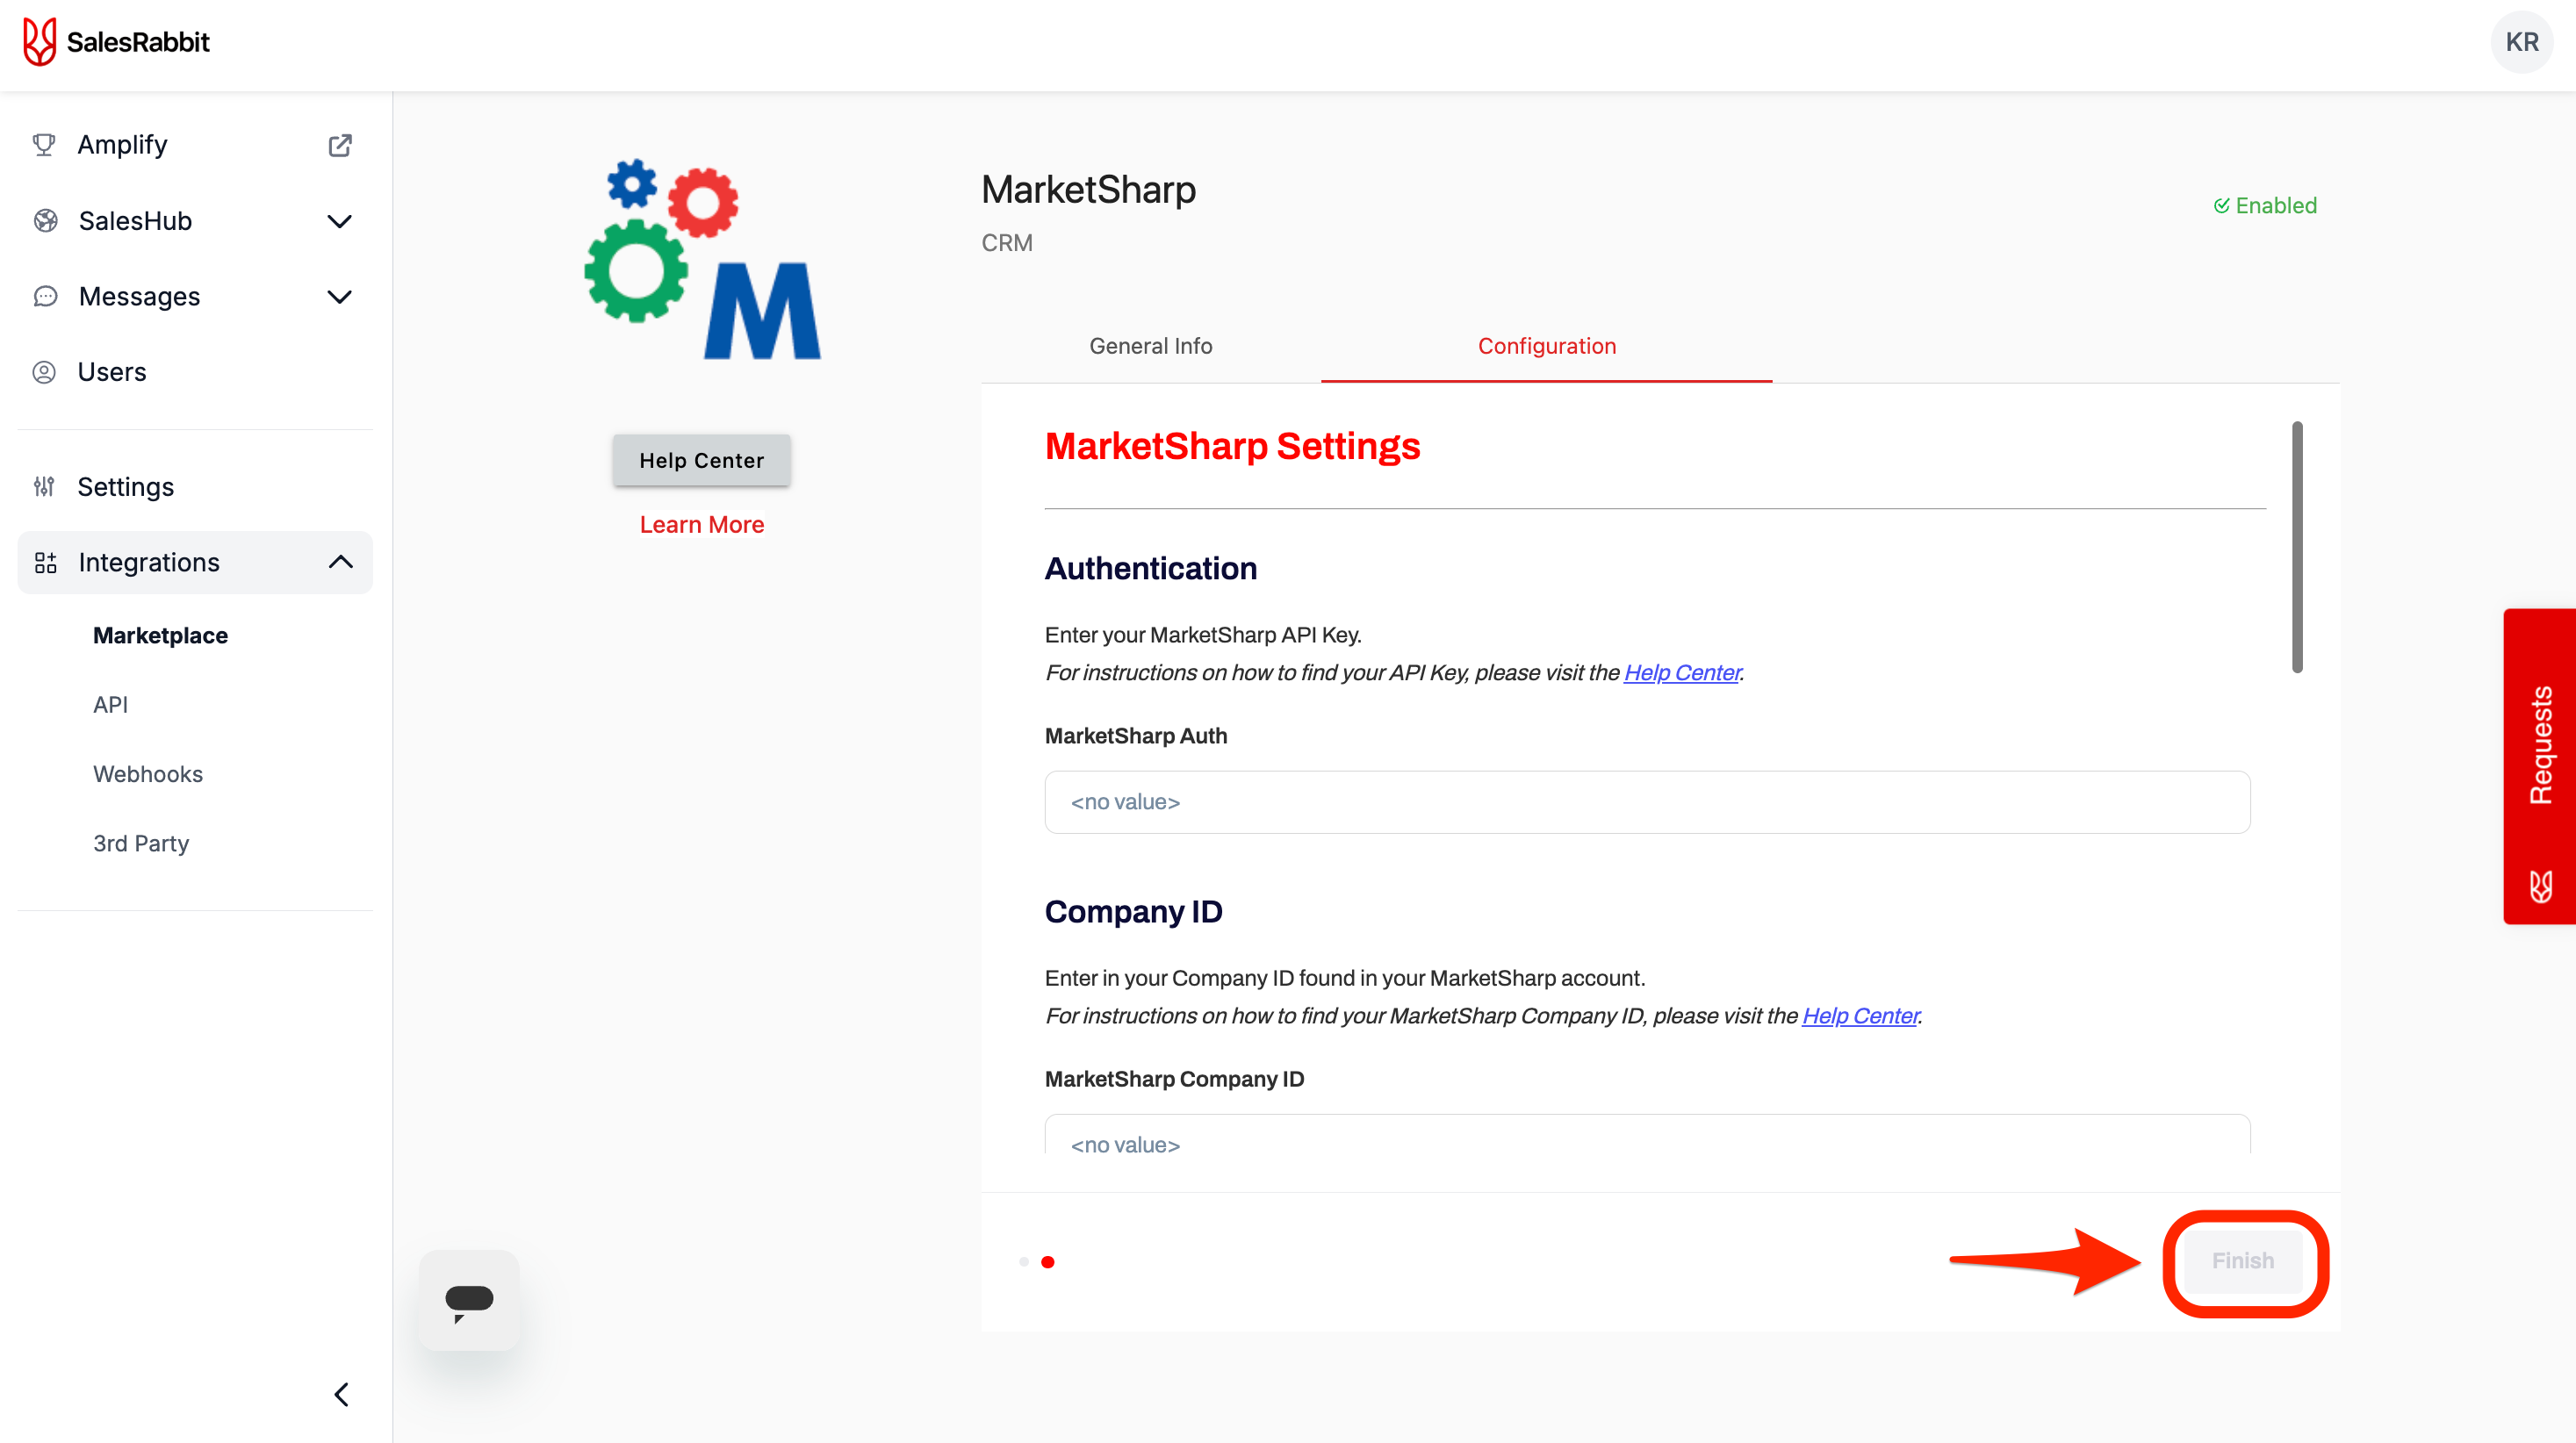This screenshot has width=2576, height=1443.
Task: Click the Learn More link
Action: point(701,524)
